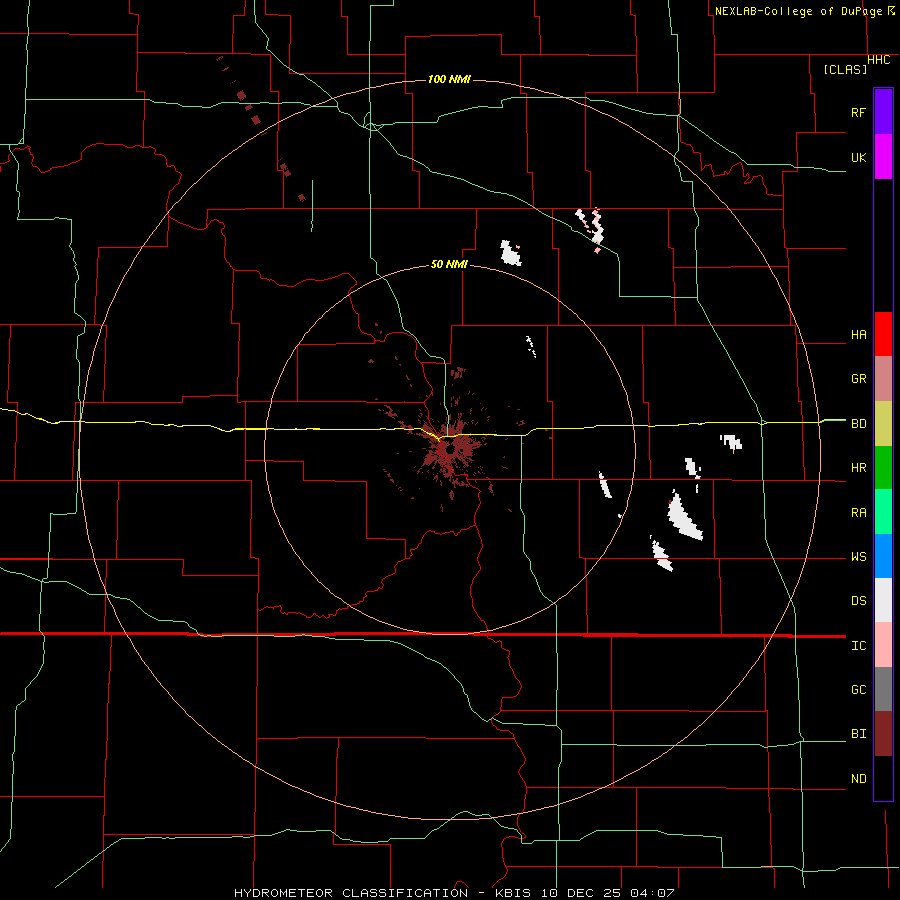Click the '50 NMI' range ring label
Viewport: 900px width, 900px height.
click(449, 264)
